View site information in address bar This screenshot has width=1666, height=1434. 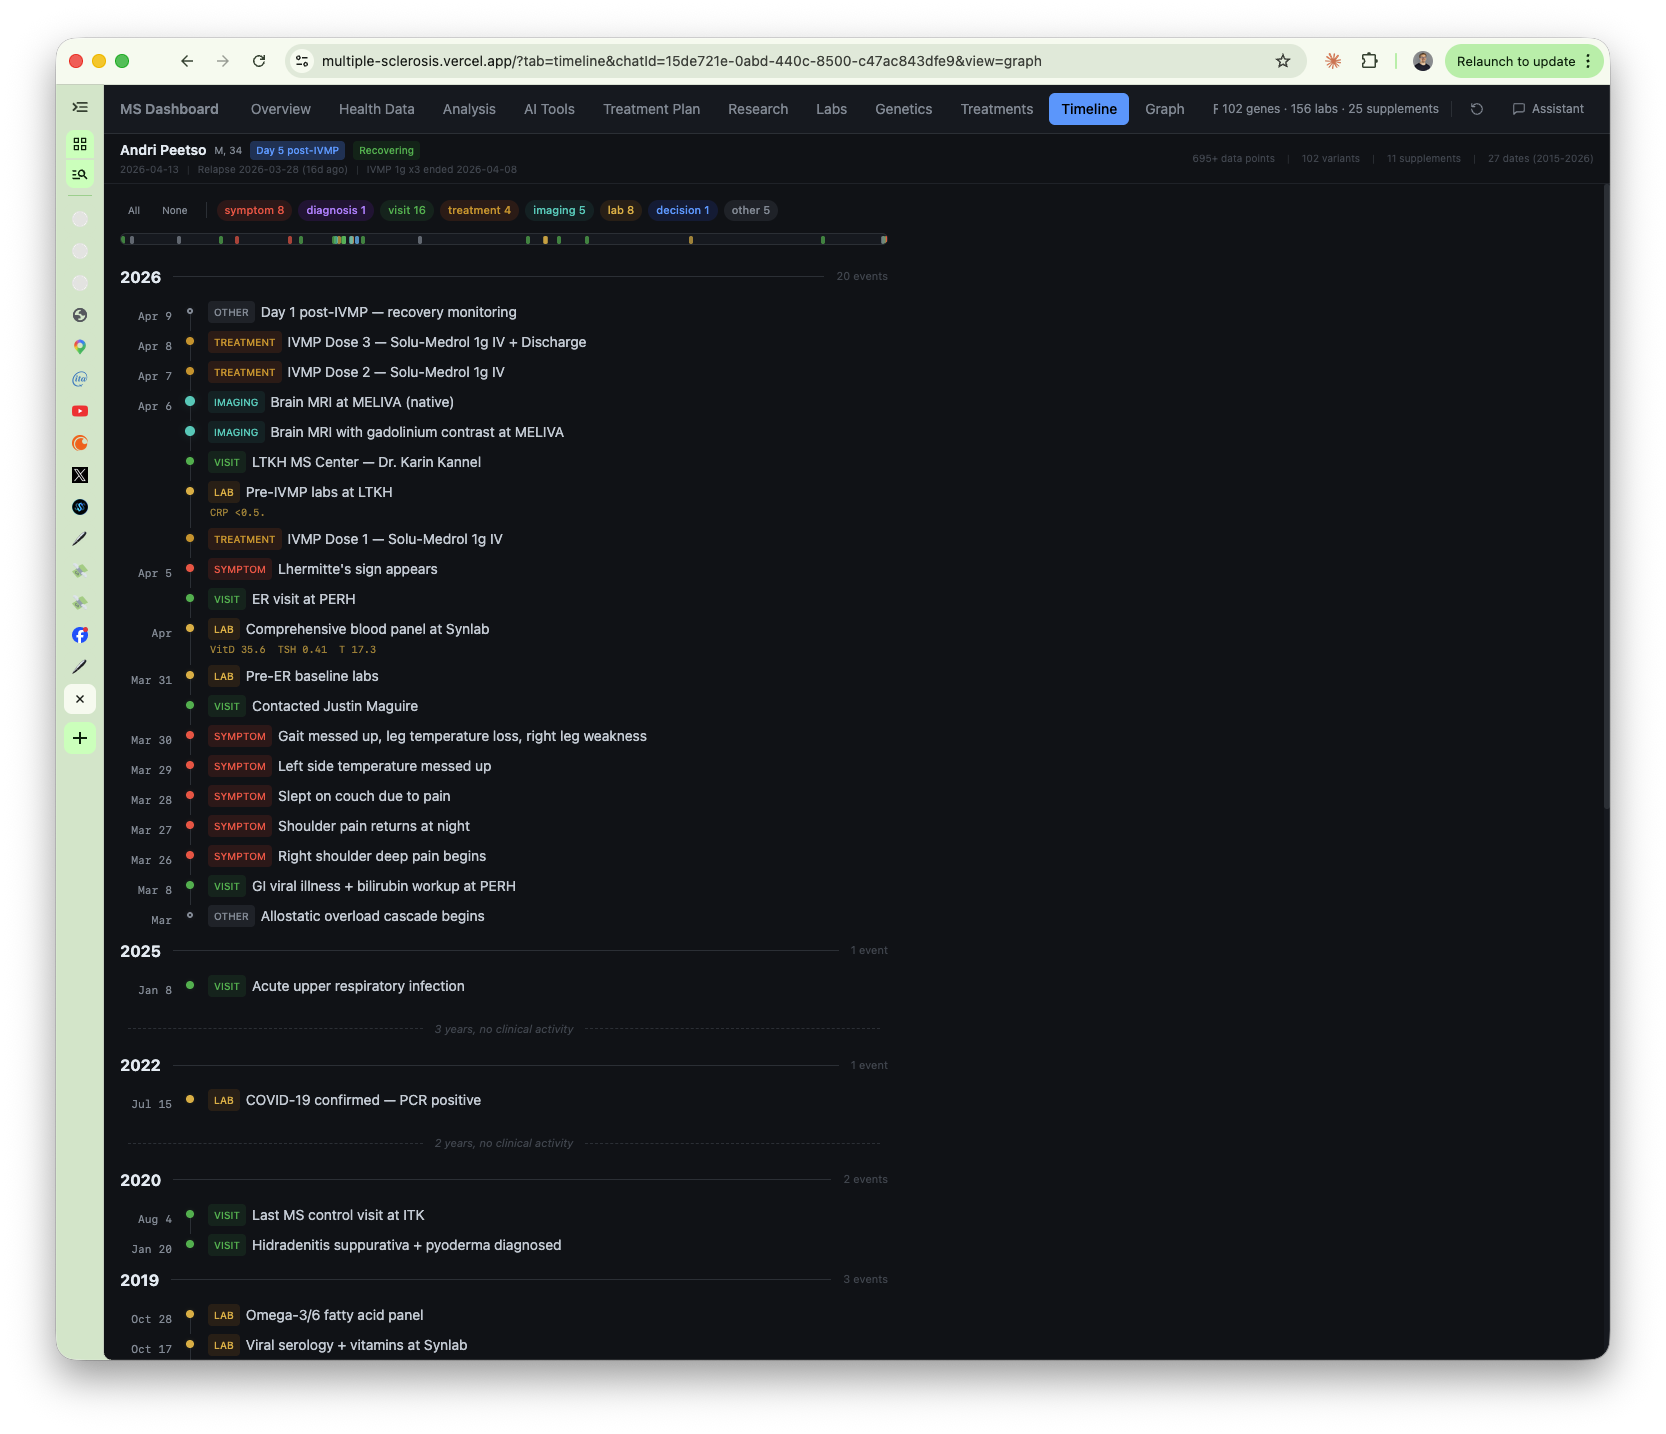(x=302, y=61)
